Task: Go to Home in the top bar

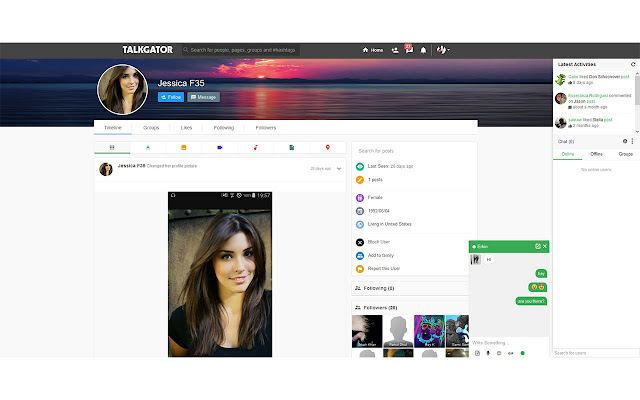Action: click(x=373, y=50)
